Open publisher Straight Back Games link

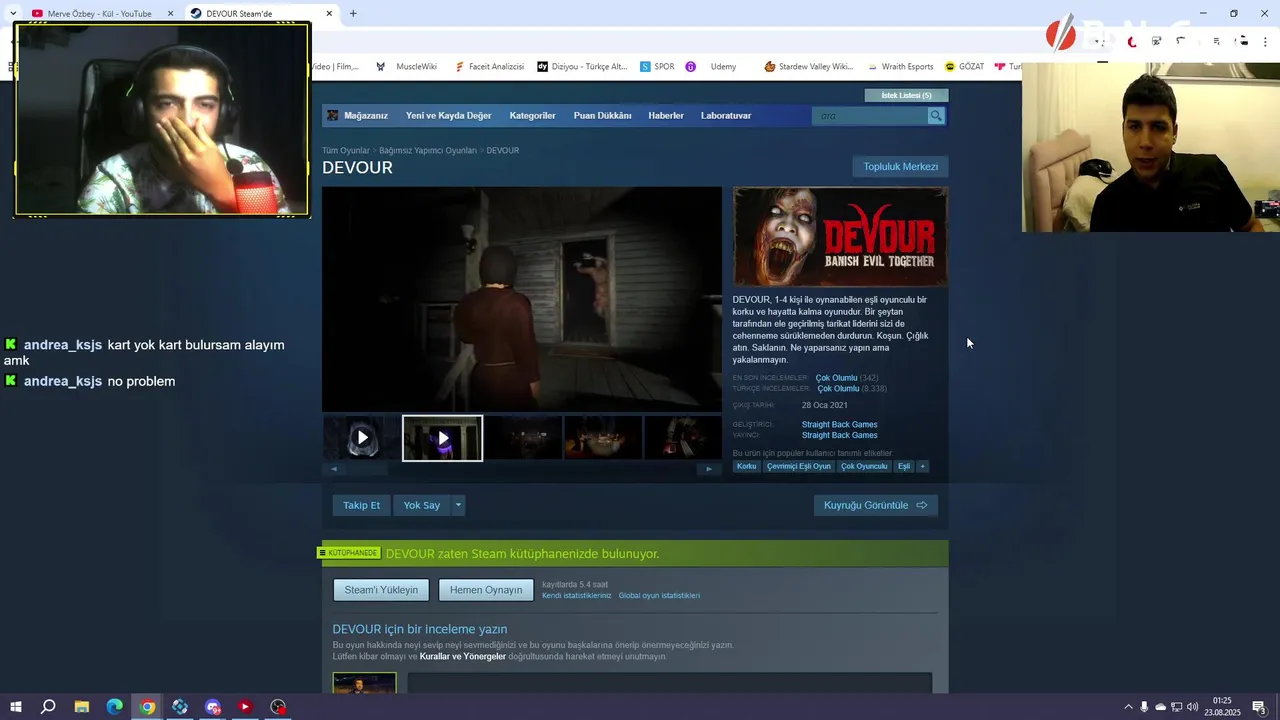click(839, 435)
